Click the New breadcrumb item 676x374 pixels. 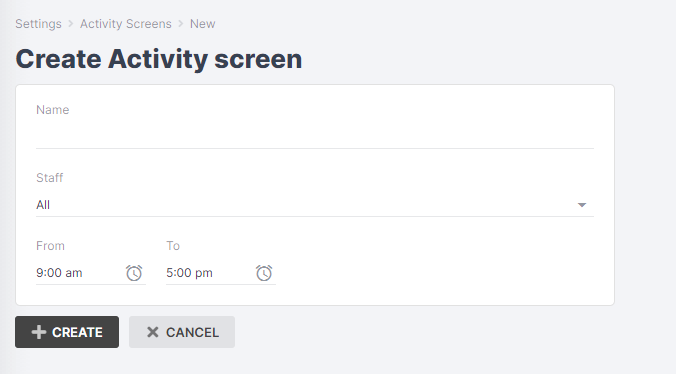[x=203, y=24]
